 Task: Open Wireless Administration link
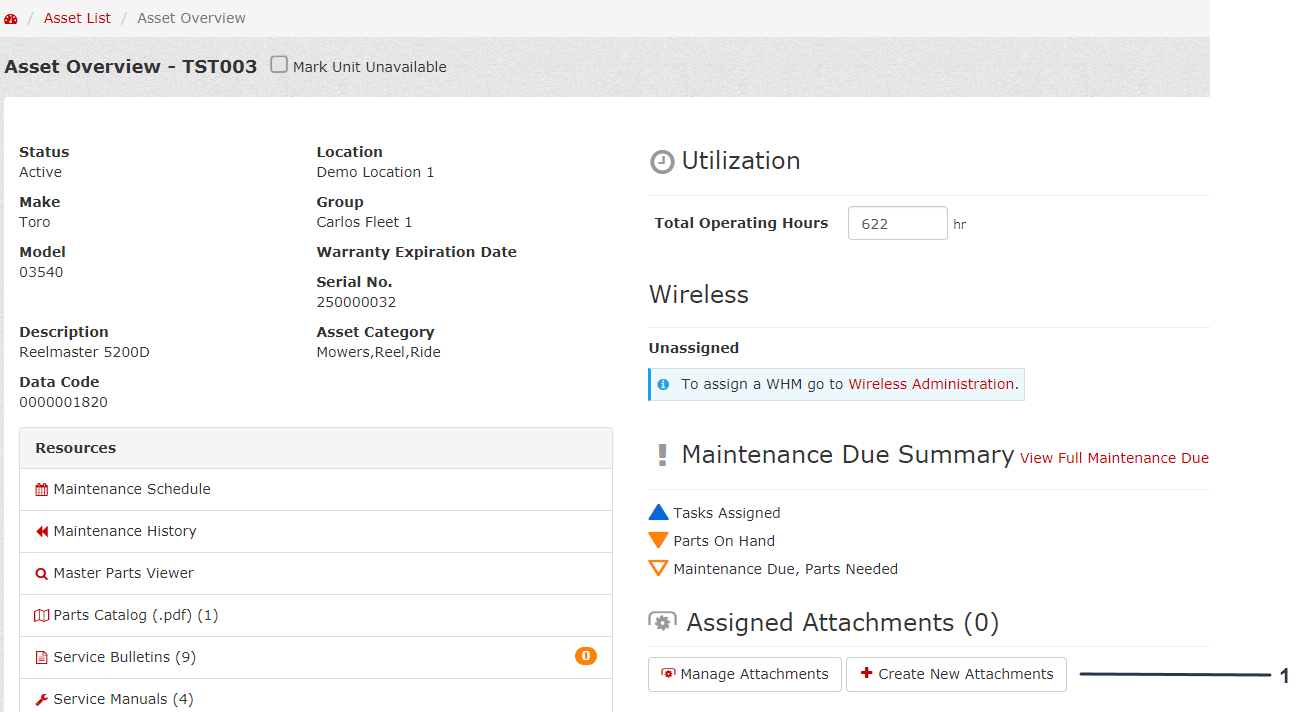(x=931, y=384)
